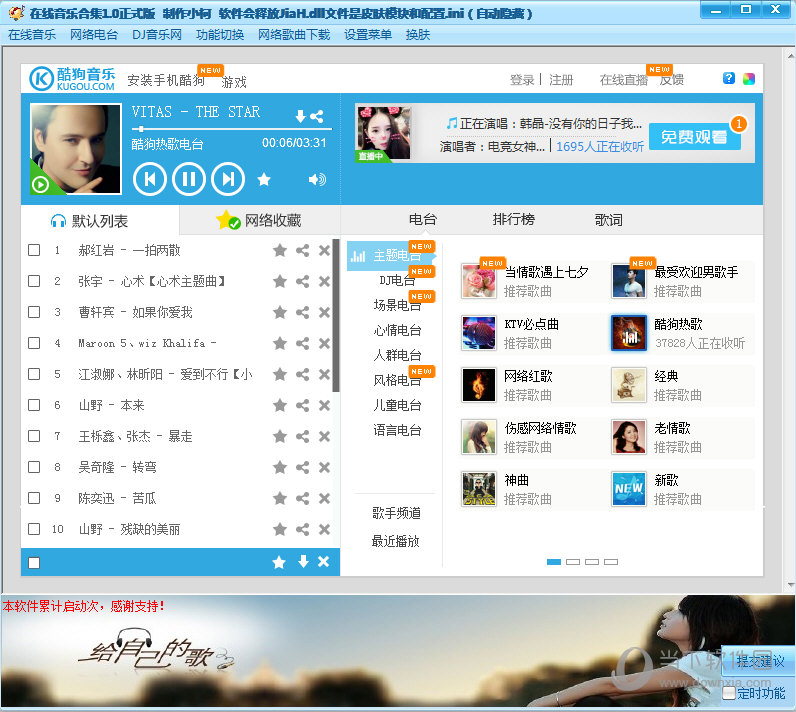Favorite selected songs in bottom bar
The image size is (796, 712).
tap(279, 562)
